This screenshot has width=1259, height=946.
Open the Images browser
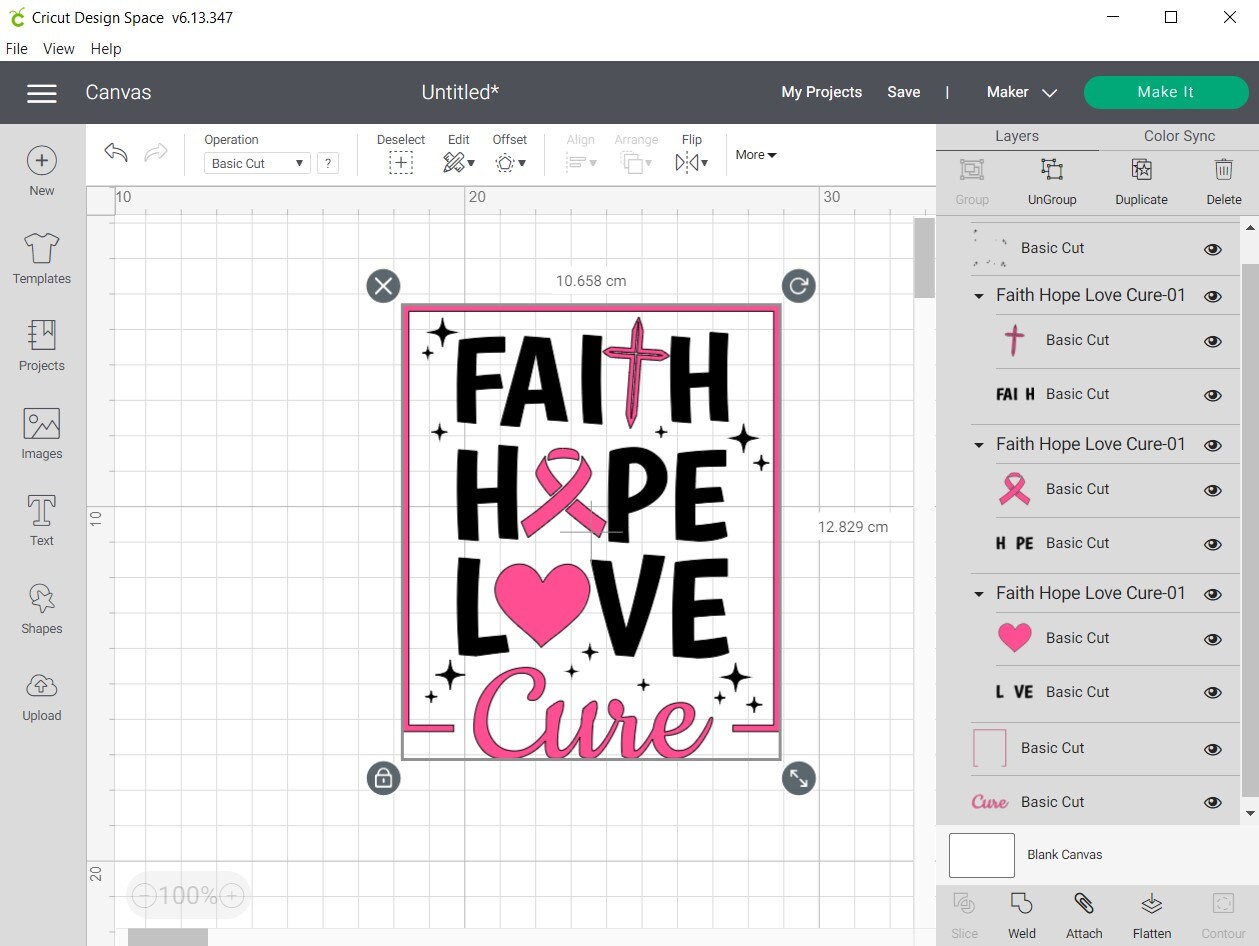click(x=41, y=430)
